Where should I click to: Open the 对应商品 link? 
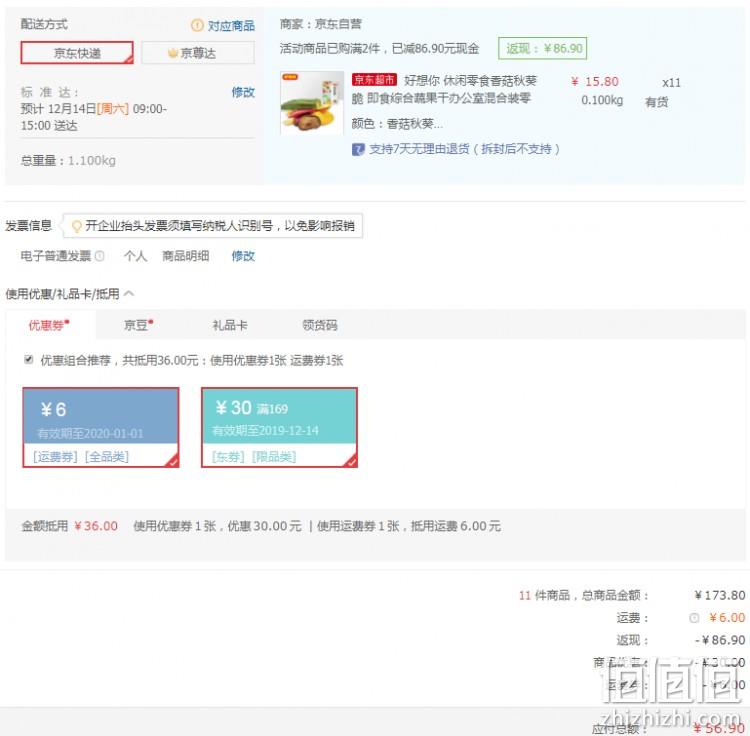(231, 25)
